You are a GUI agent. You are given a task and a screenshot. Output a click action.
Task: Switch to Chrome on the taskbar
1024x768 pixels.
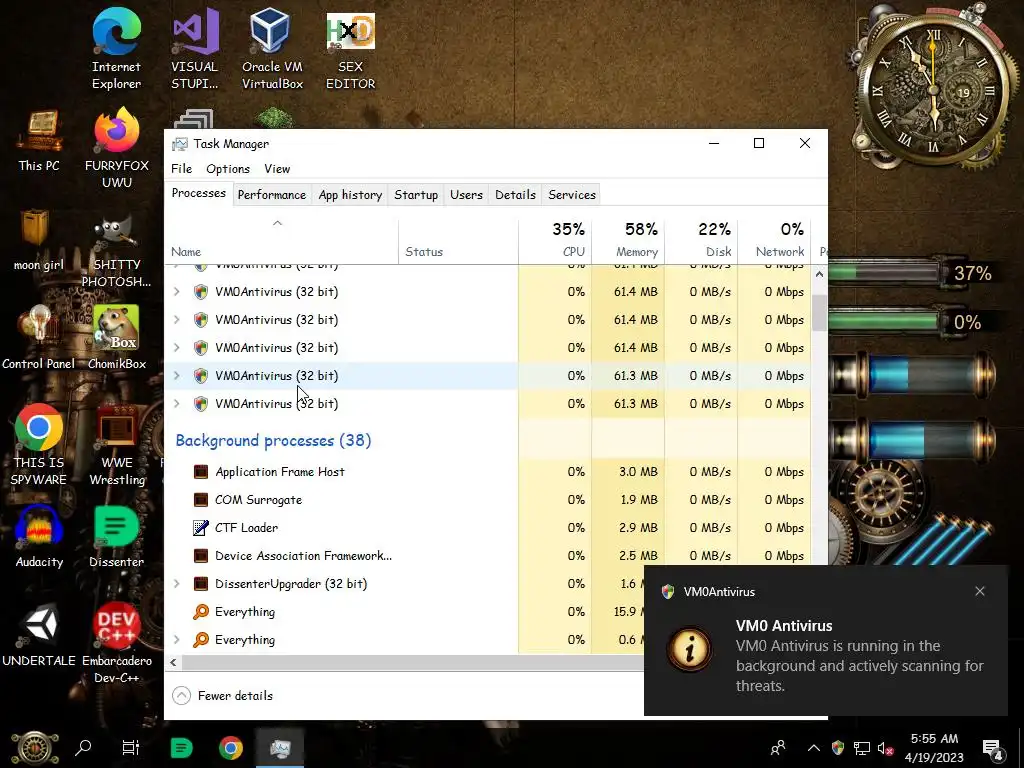231,748
